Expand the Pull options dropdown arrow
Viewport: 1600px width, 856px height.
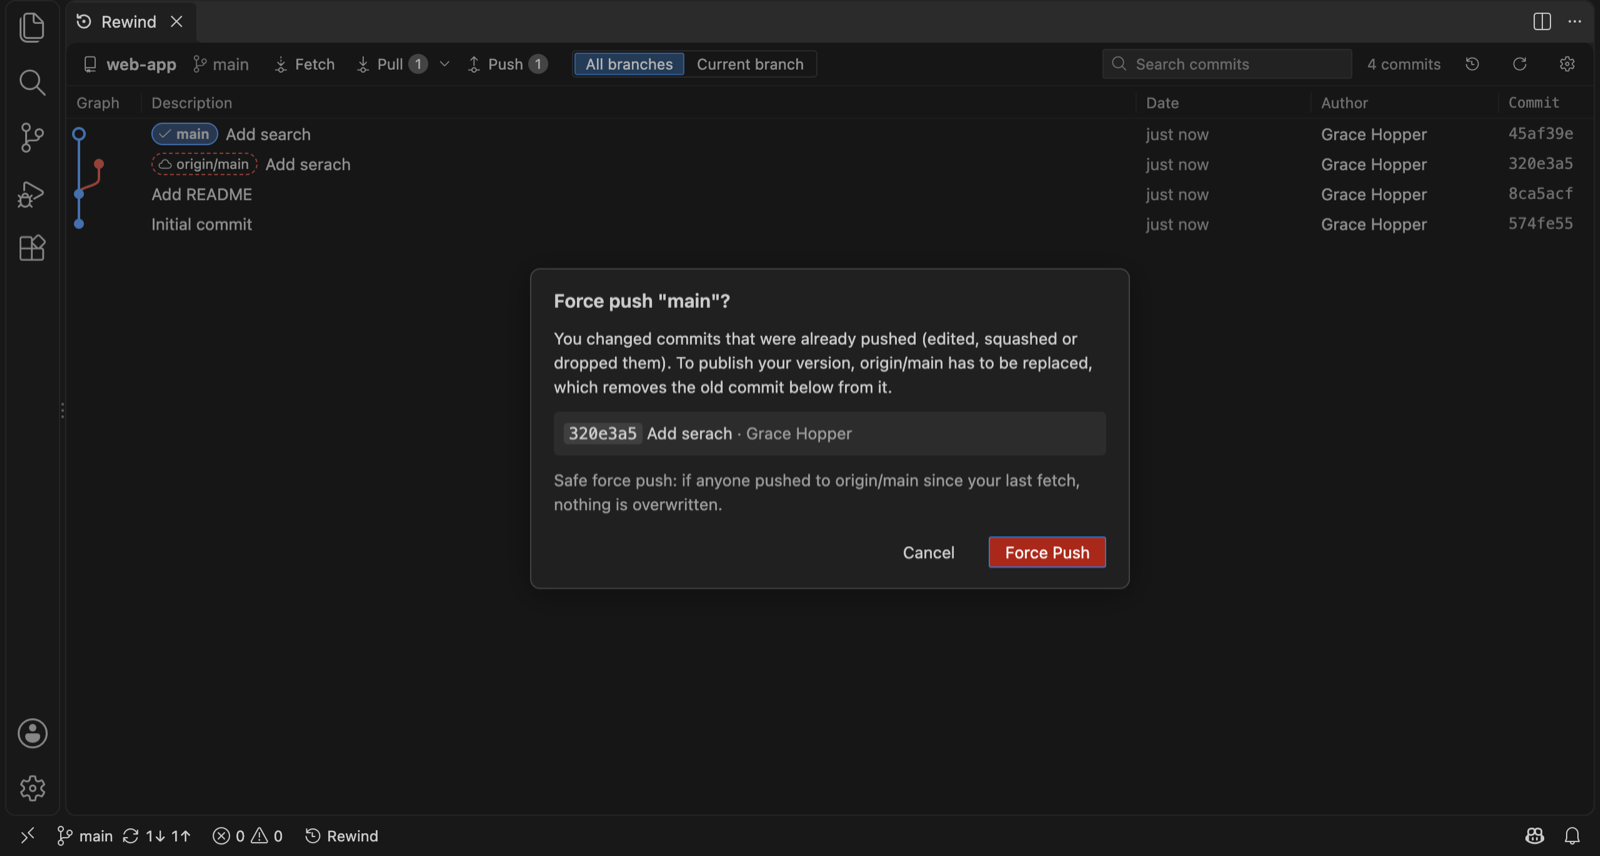click(x=445, y=64)
